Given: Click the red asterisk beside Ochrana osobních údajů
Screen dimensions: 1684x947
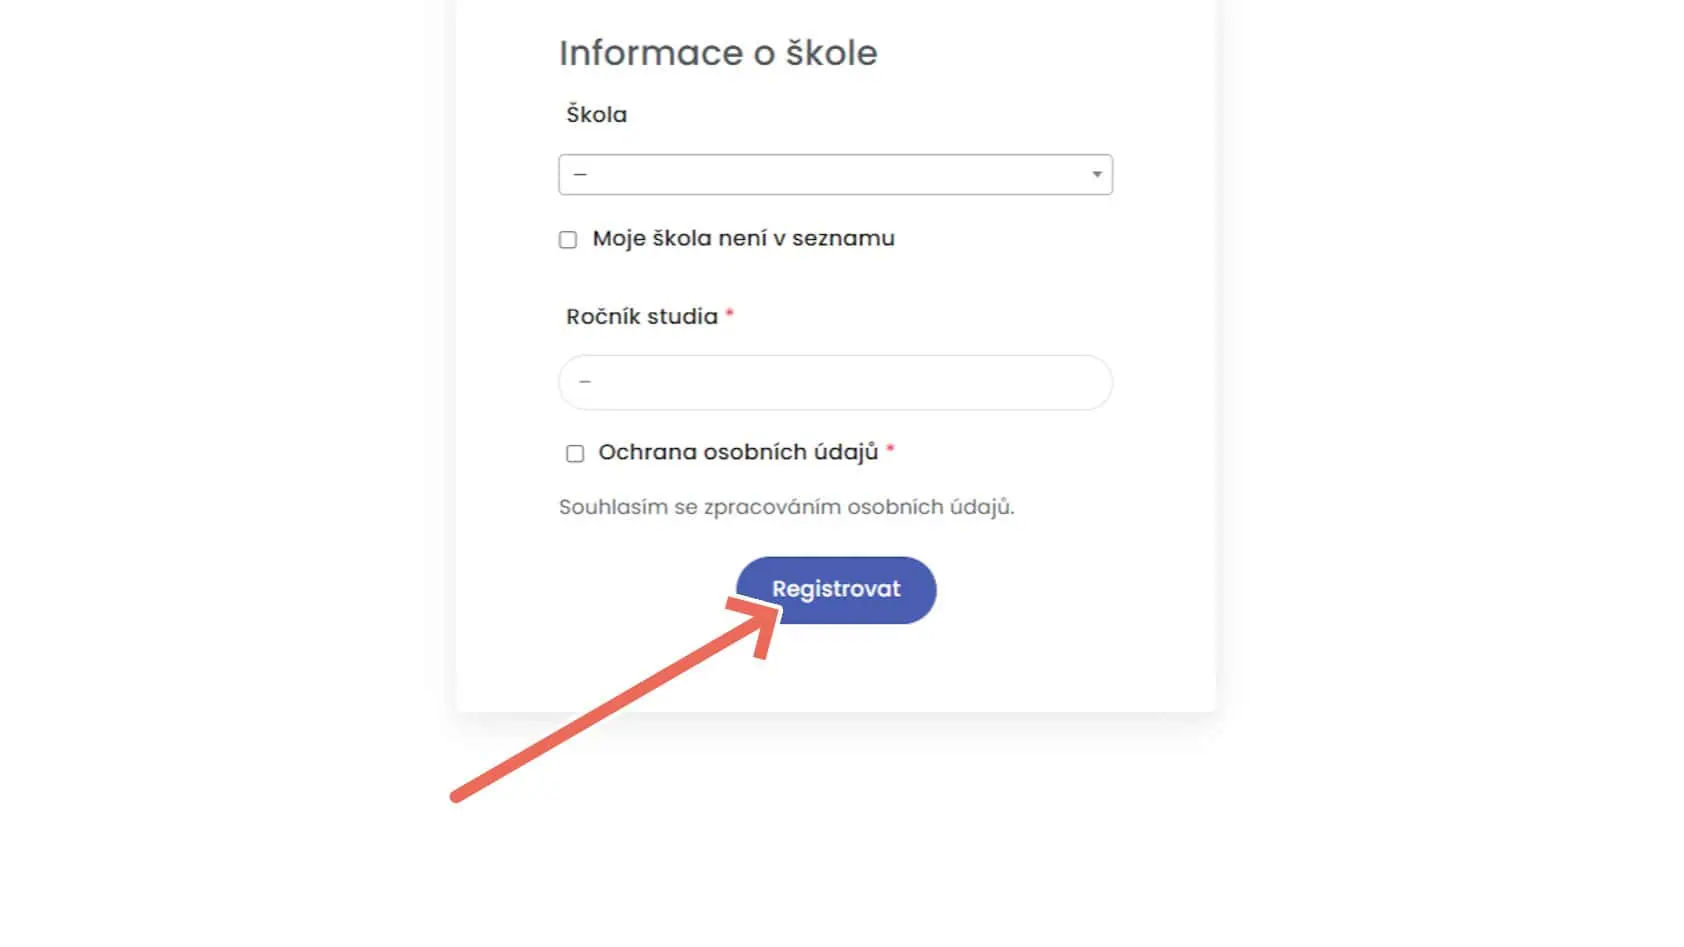Looking at the screenshot, I should click(890, 451).
